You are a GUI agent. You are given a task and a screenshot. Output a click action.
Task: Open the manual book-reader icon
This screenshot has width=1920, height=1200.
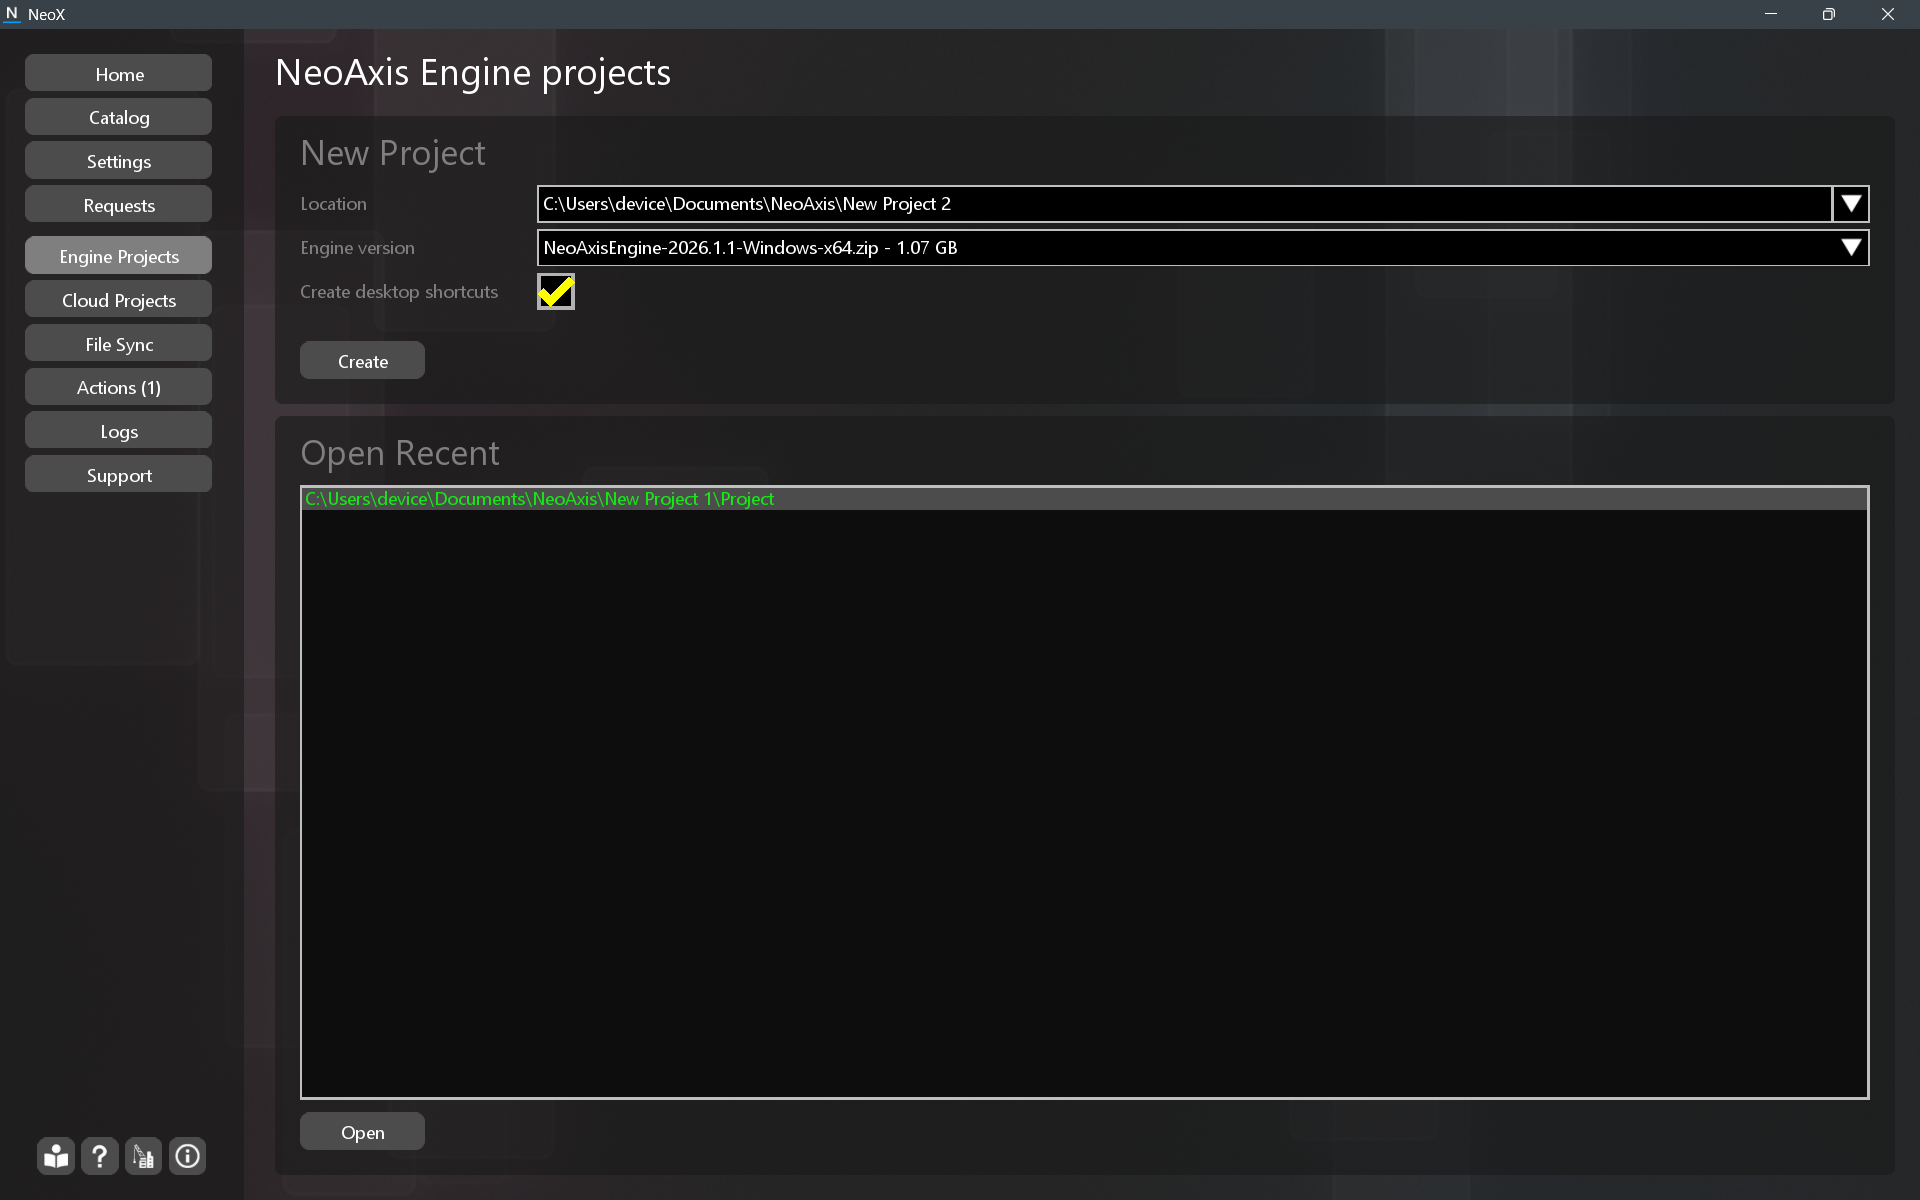[56, 1157]
